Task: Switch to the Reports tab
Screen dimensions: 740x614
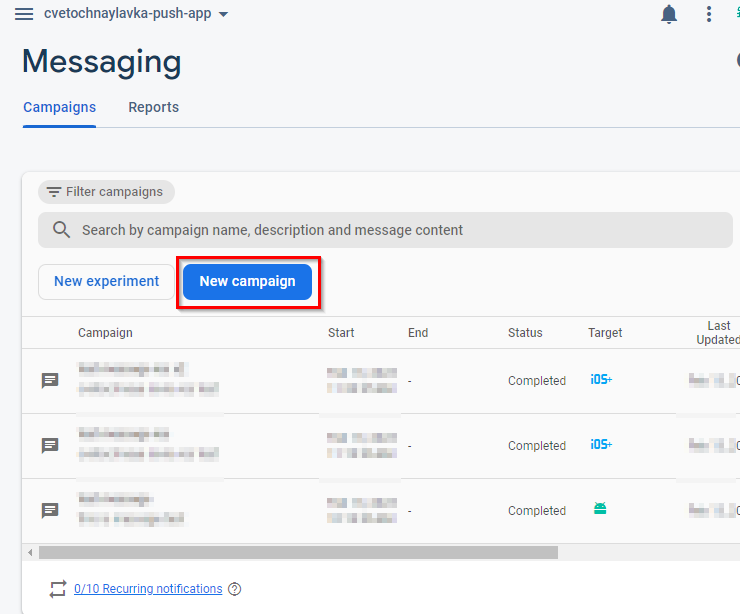Action: pyautogui.click(x=153, y=108)
